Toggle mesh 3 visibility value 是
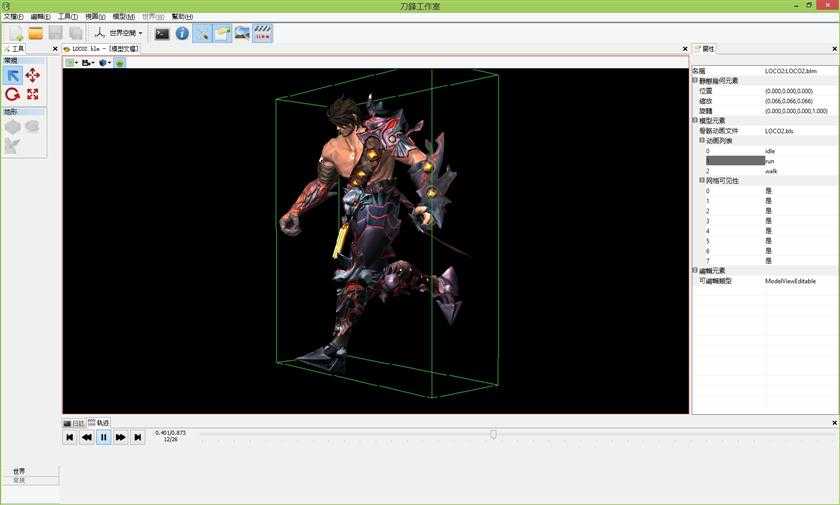Image resolution: width=840 pixels, height=505 pixels. [x=768, y=221]
